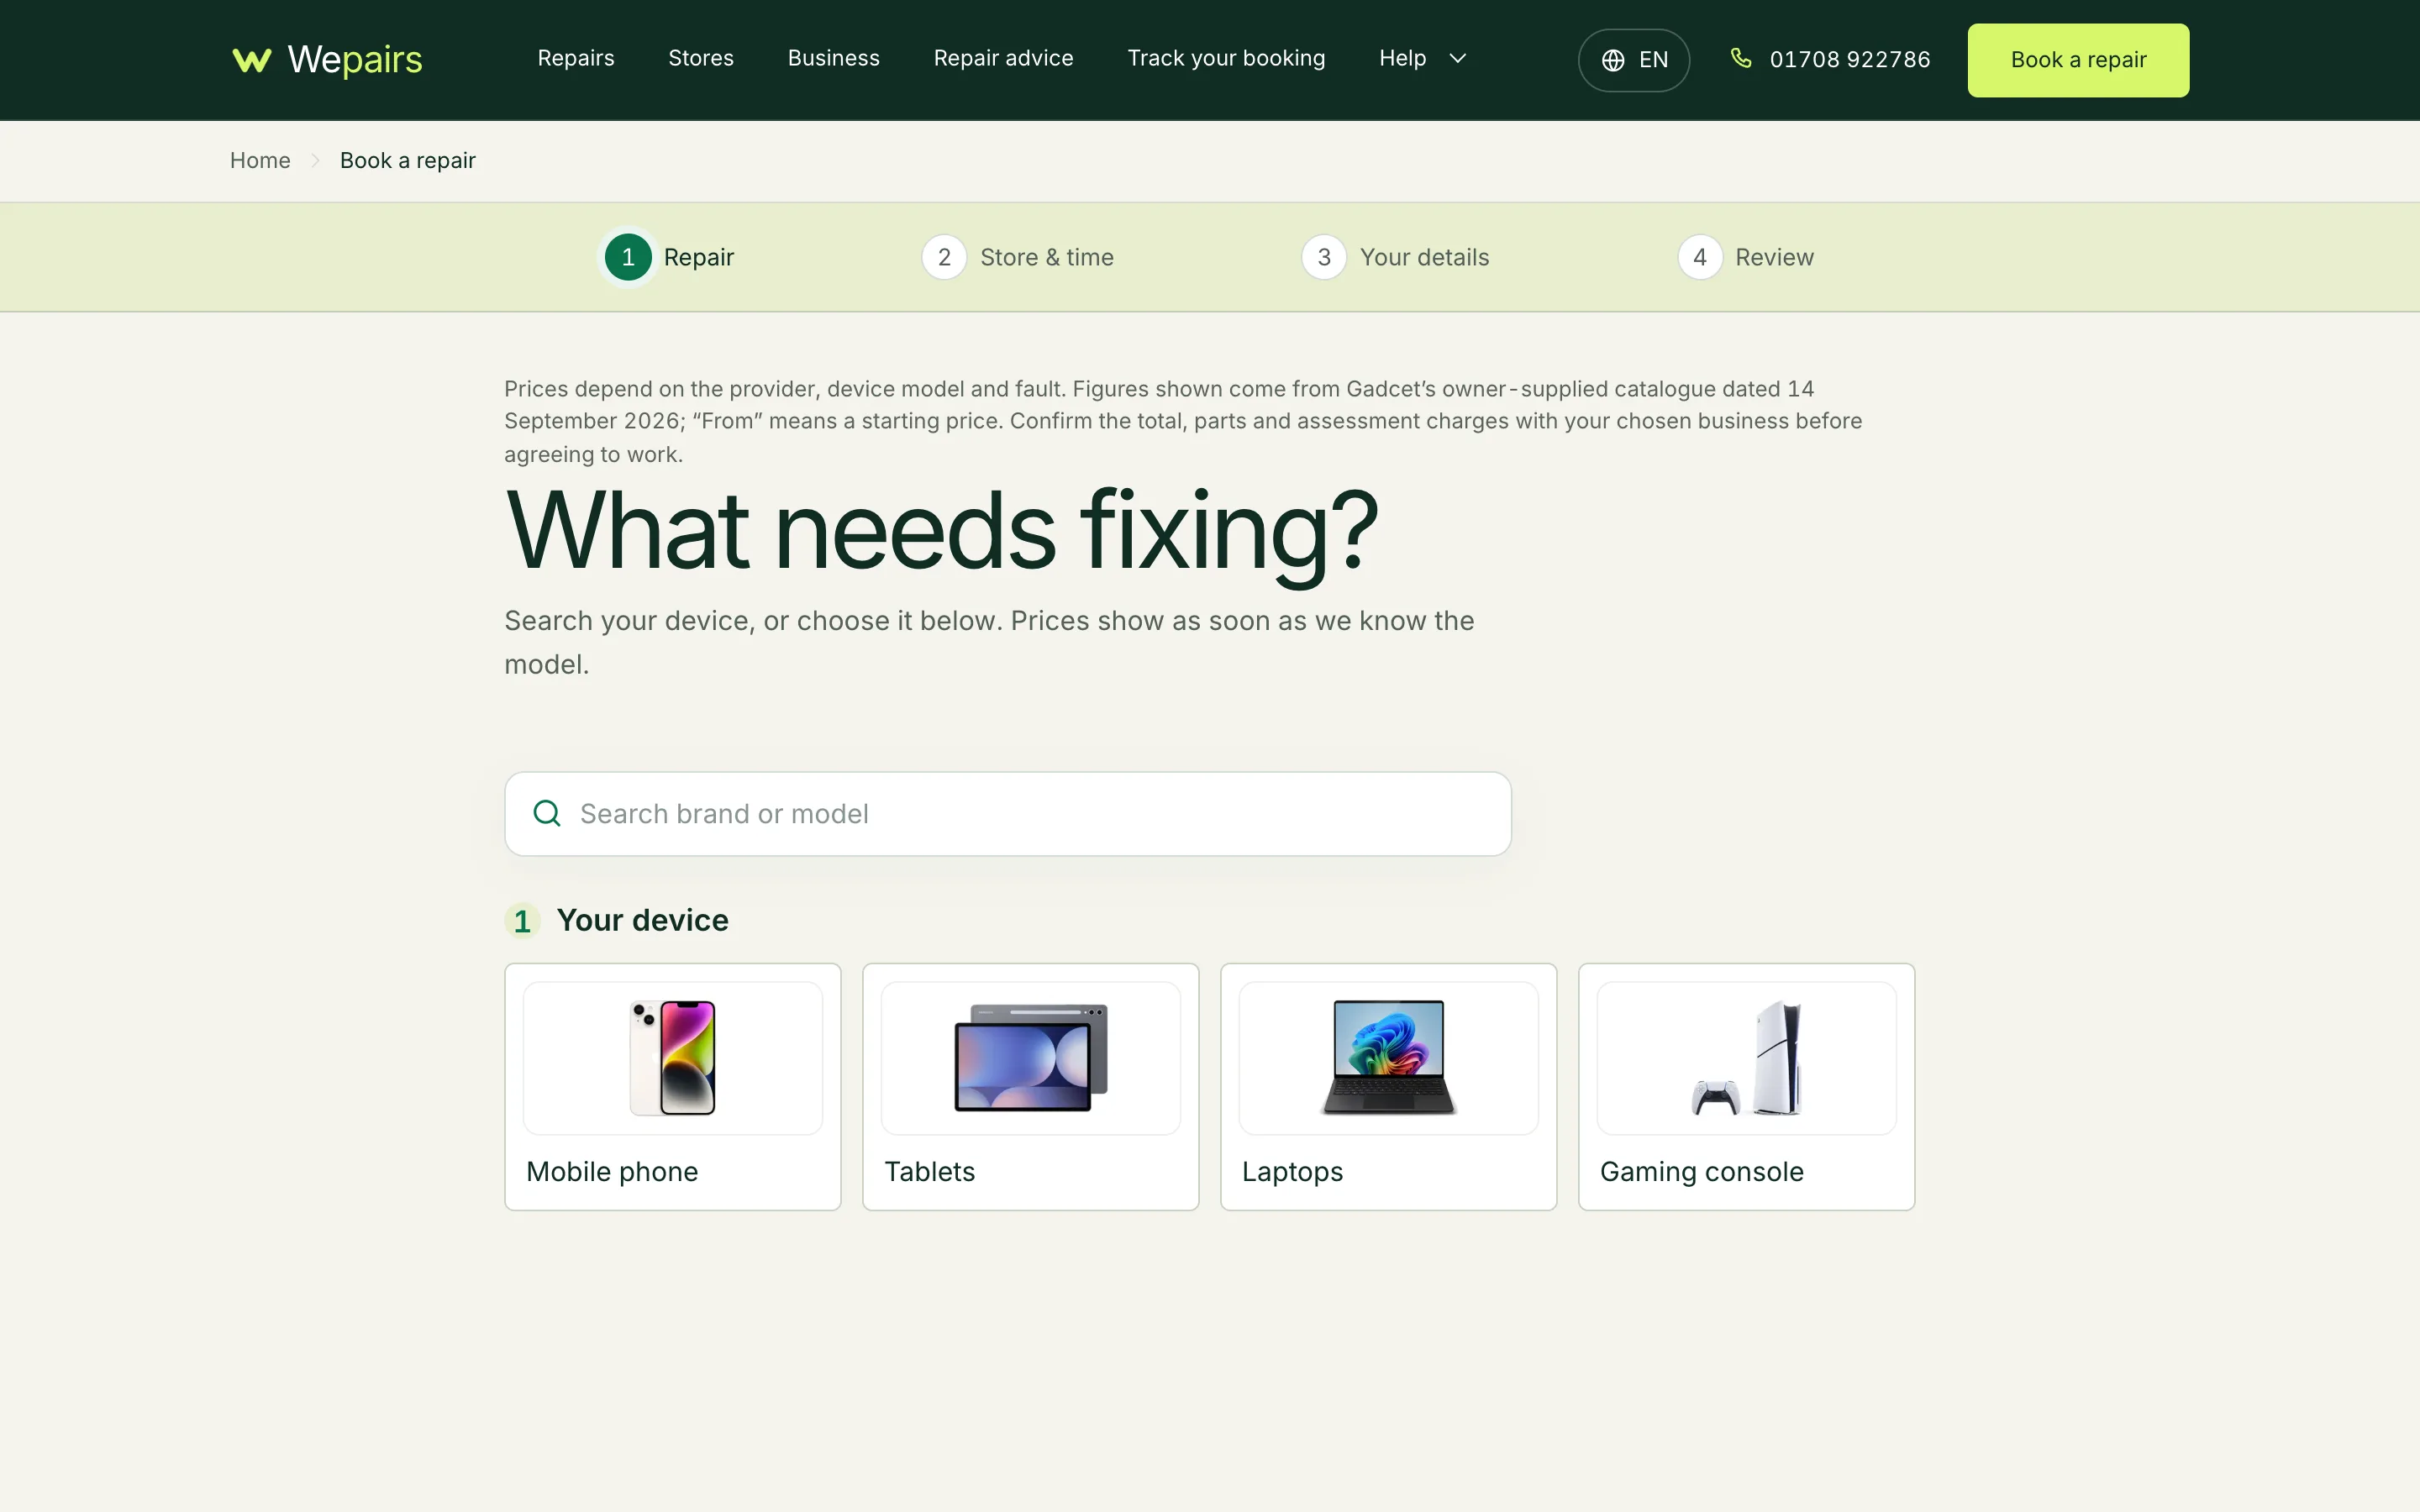2420x1512 pixels.
Task: Select the Tablets label
Action: (x=930, y=1171)
